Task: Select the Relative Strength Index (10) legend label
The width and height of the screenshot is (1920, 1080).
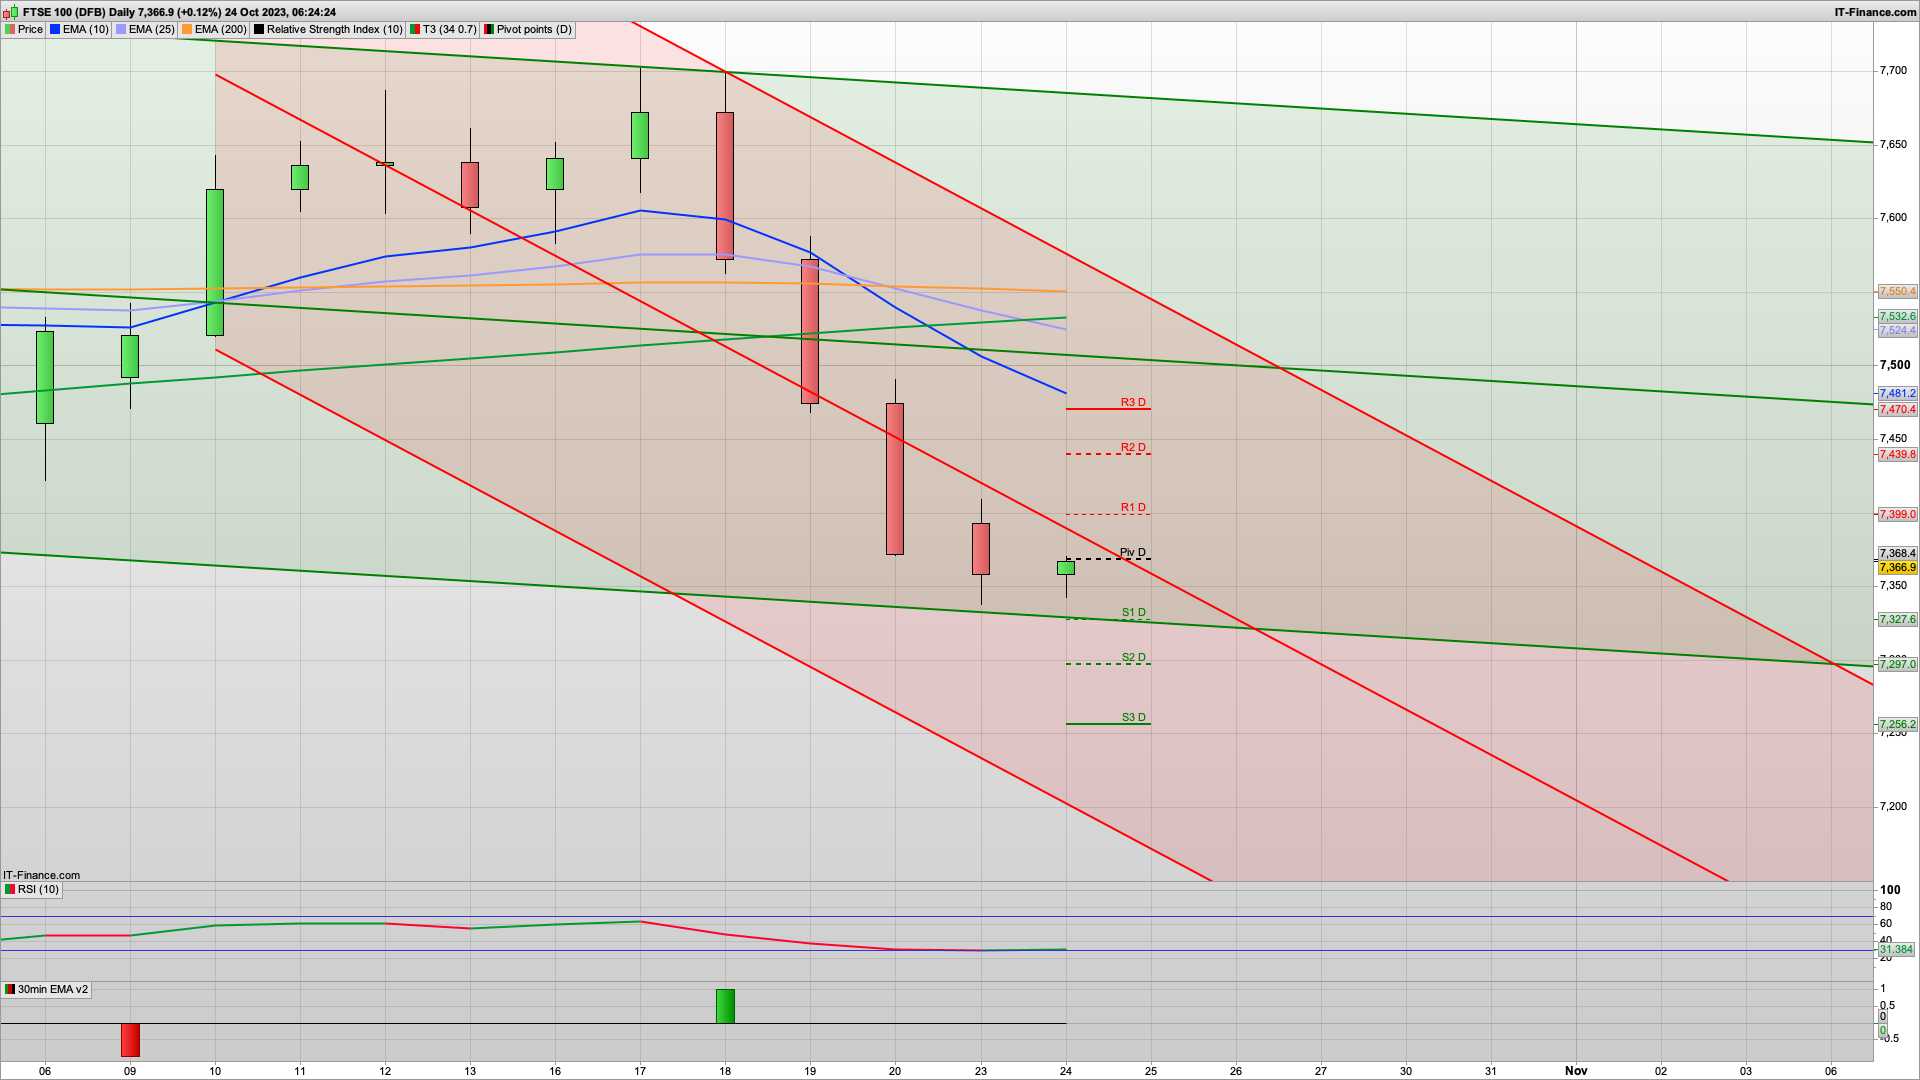Action: 335,29
